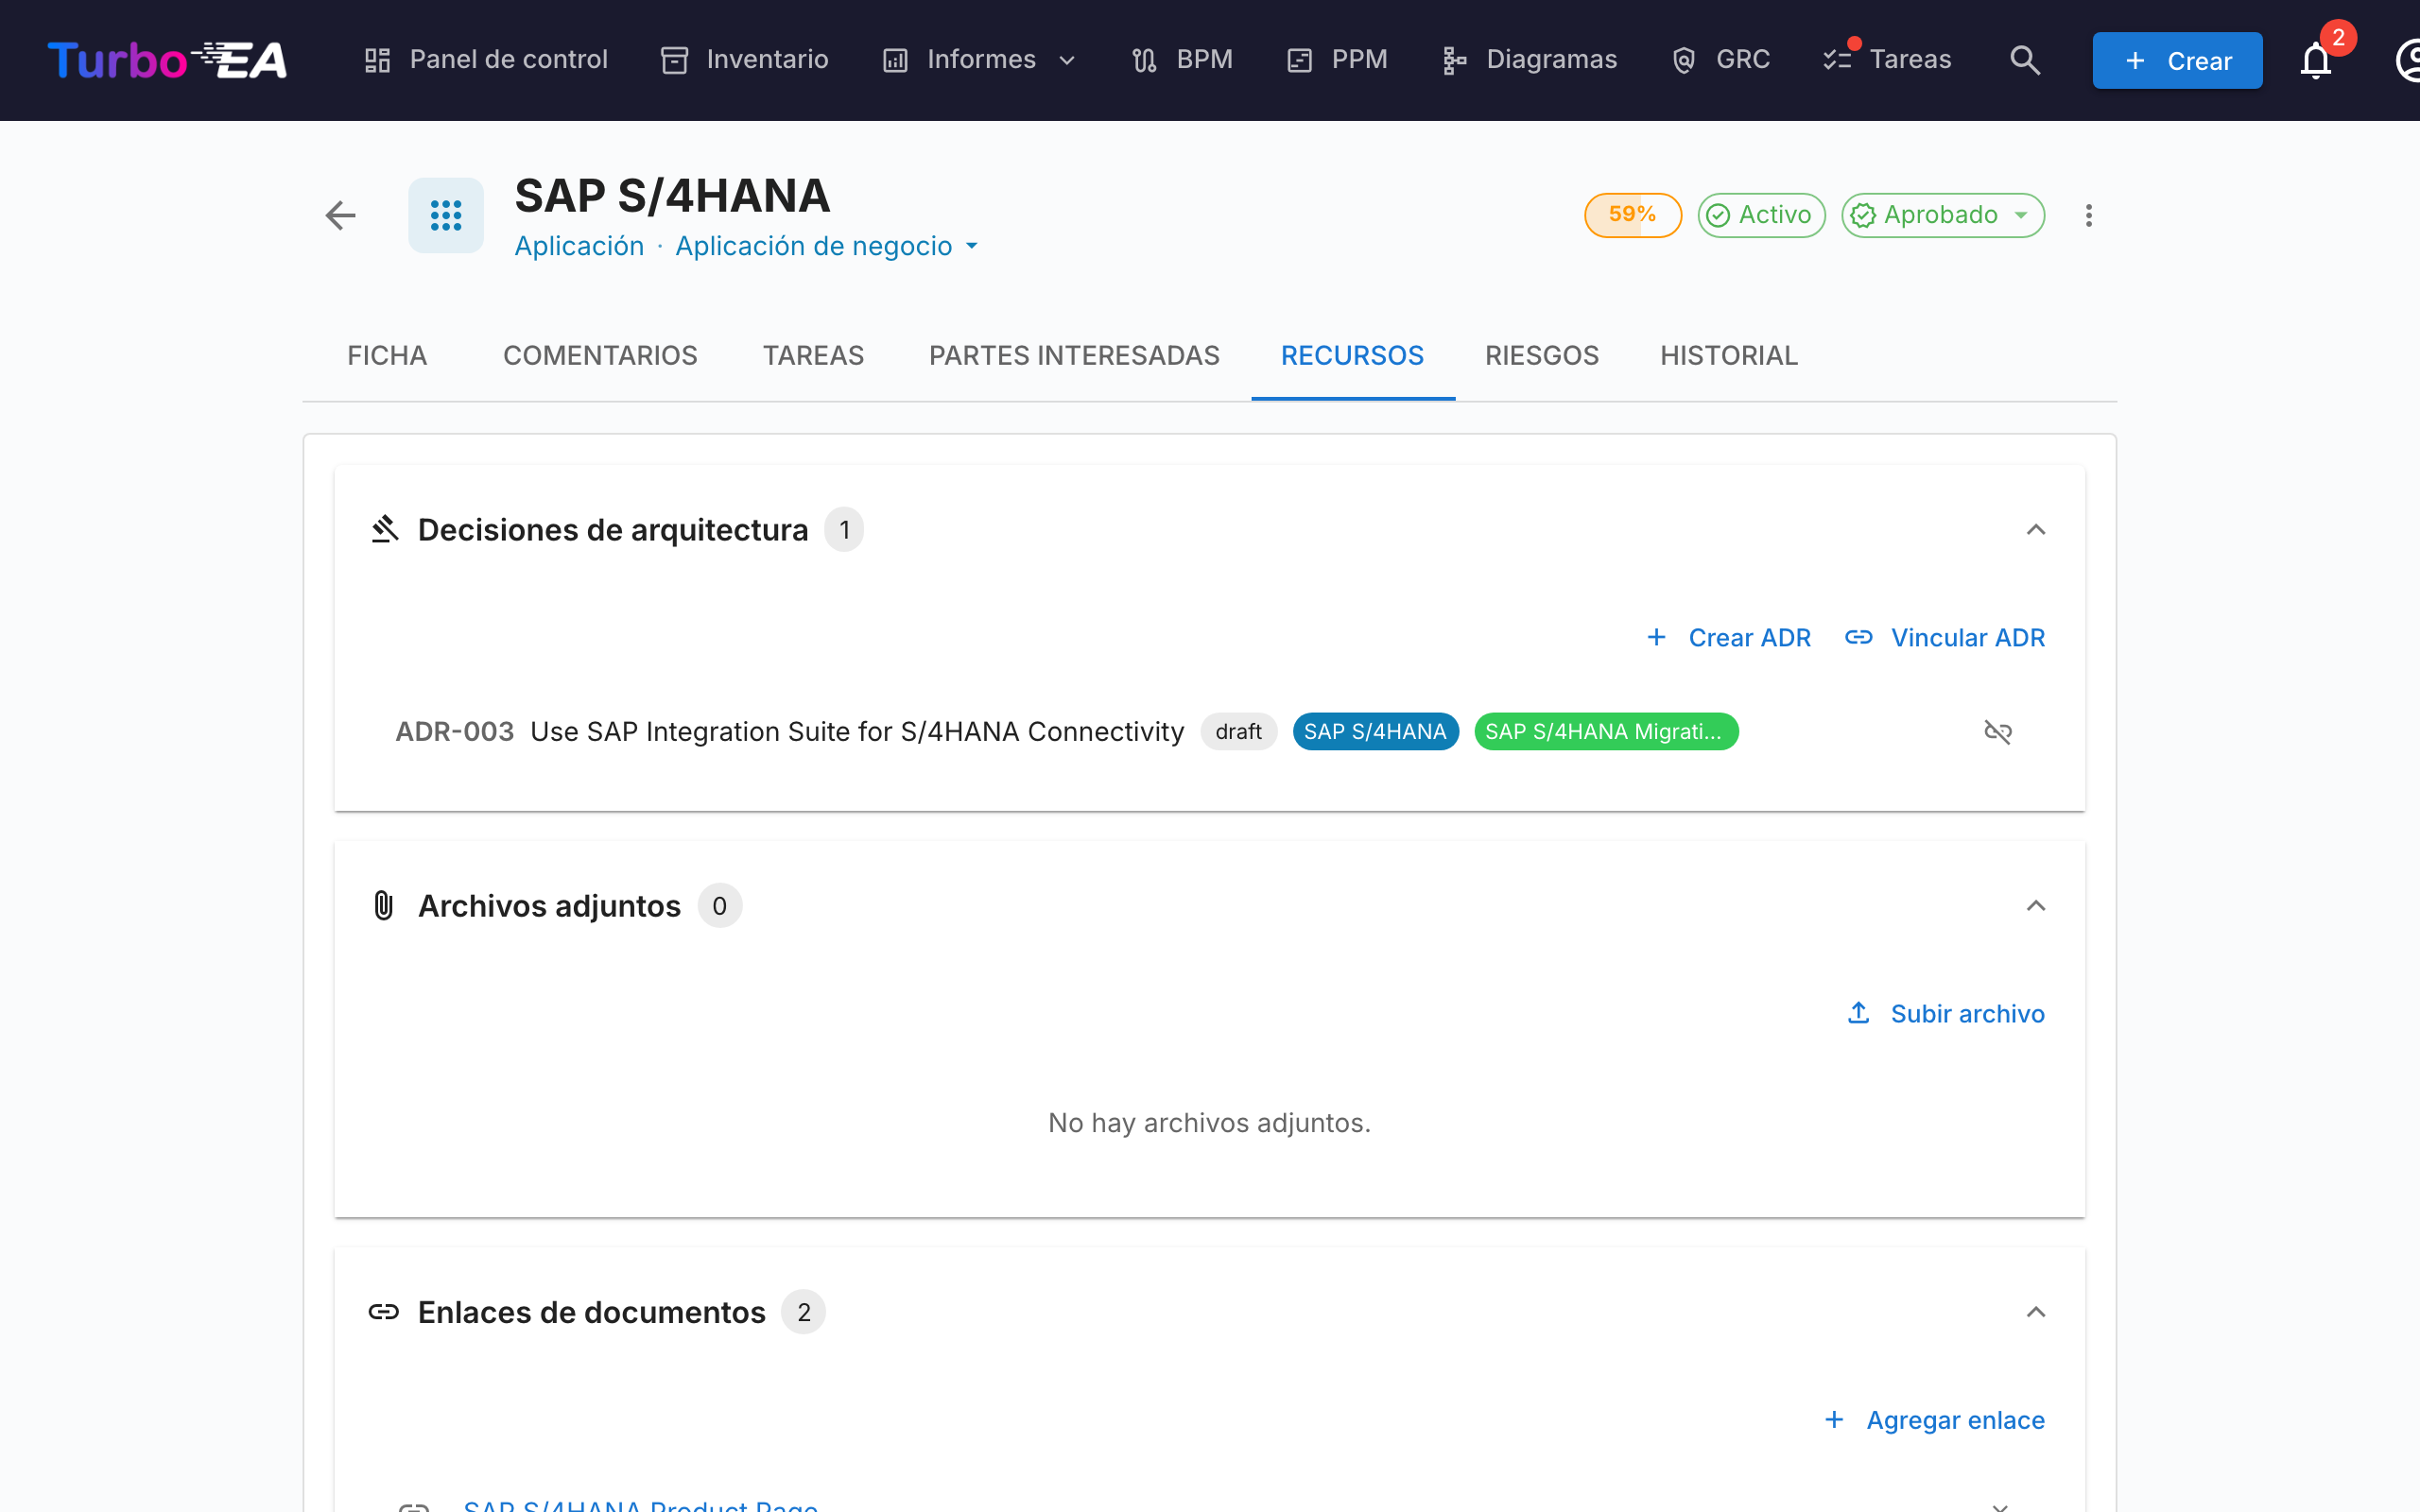The image size is (2420, 1512).
Task: Click the green SAP S/4HANA Migrati... chip
Action: click(x=1606, y=732)
